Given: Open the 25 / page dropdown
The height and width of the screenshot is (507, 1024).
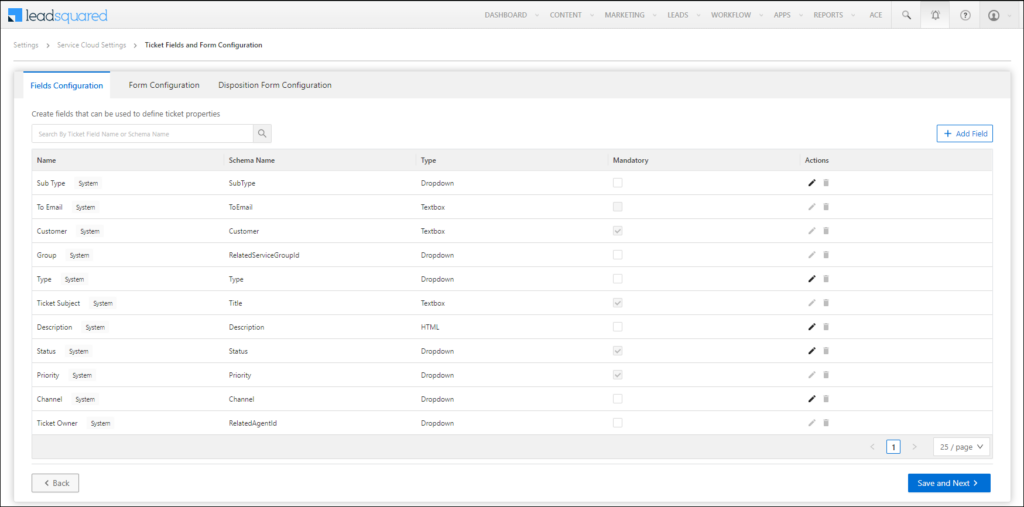Looking at the screenshot, I should pos(961,447).
